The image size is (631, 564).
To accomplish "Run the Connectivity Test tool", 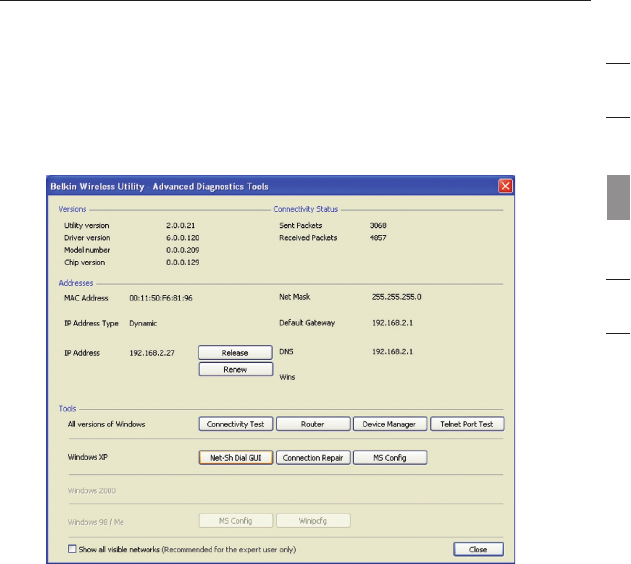I will [236, 424].
